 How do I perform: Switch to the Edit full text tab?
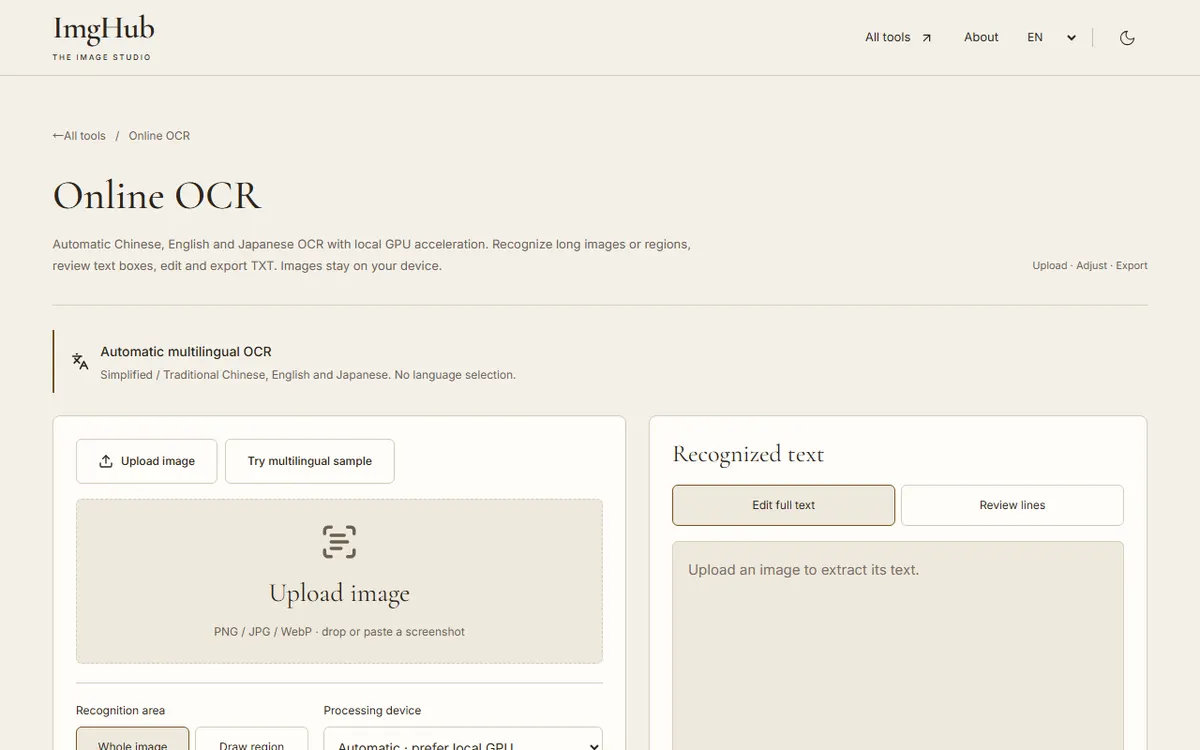(783, 505)
